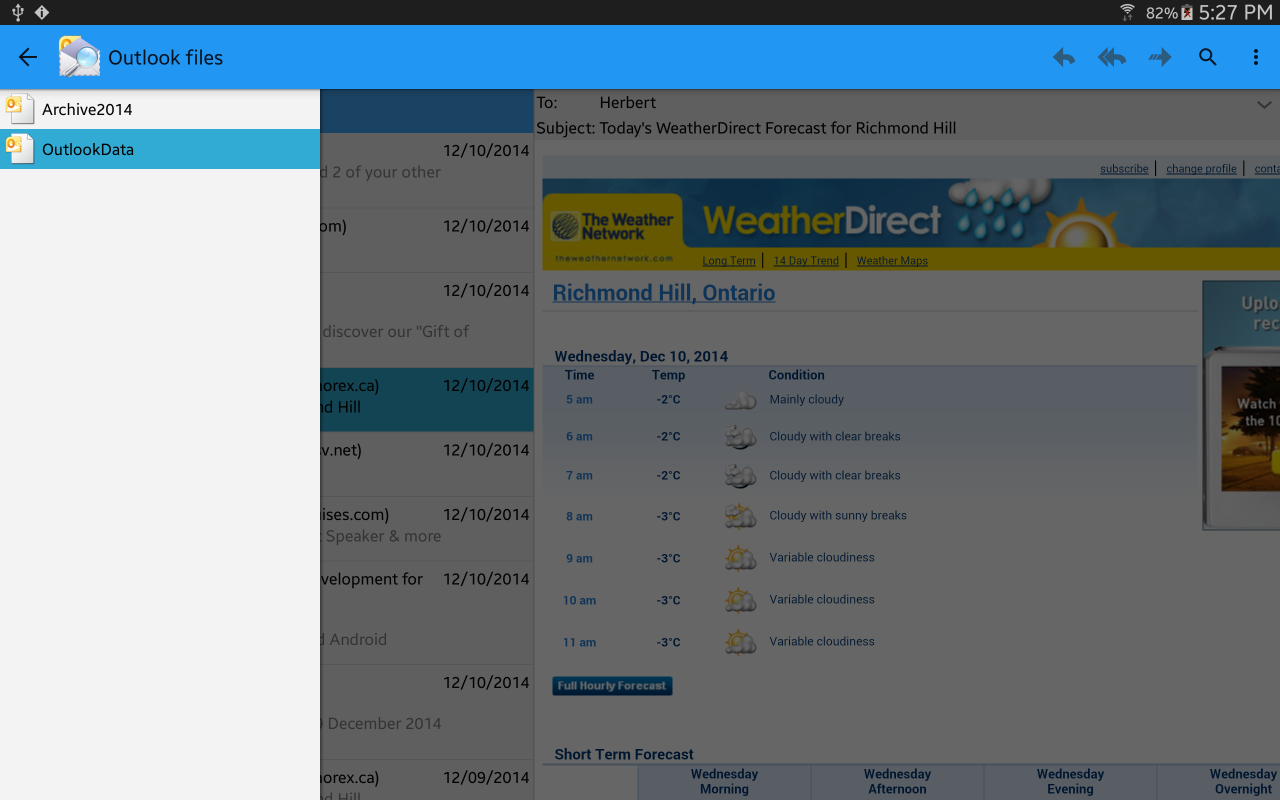Open the Archive2014 file
Viewport: 1280px width, 800px height.
click(160, 109)
